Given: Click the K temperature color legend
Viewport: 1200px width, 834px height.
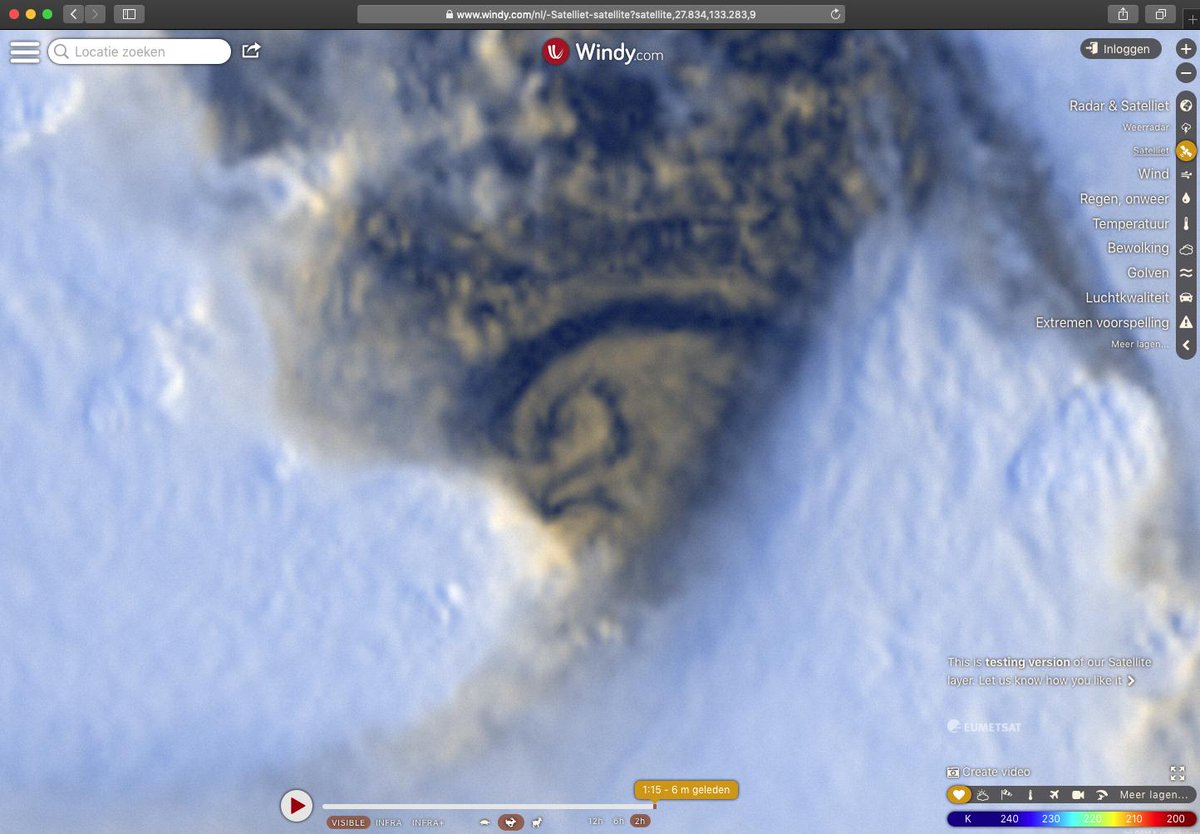Looking at the screenshot, I should [x=1071, y=819].
